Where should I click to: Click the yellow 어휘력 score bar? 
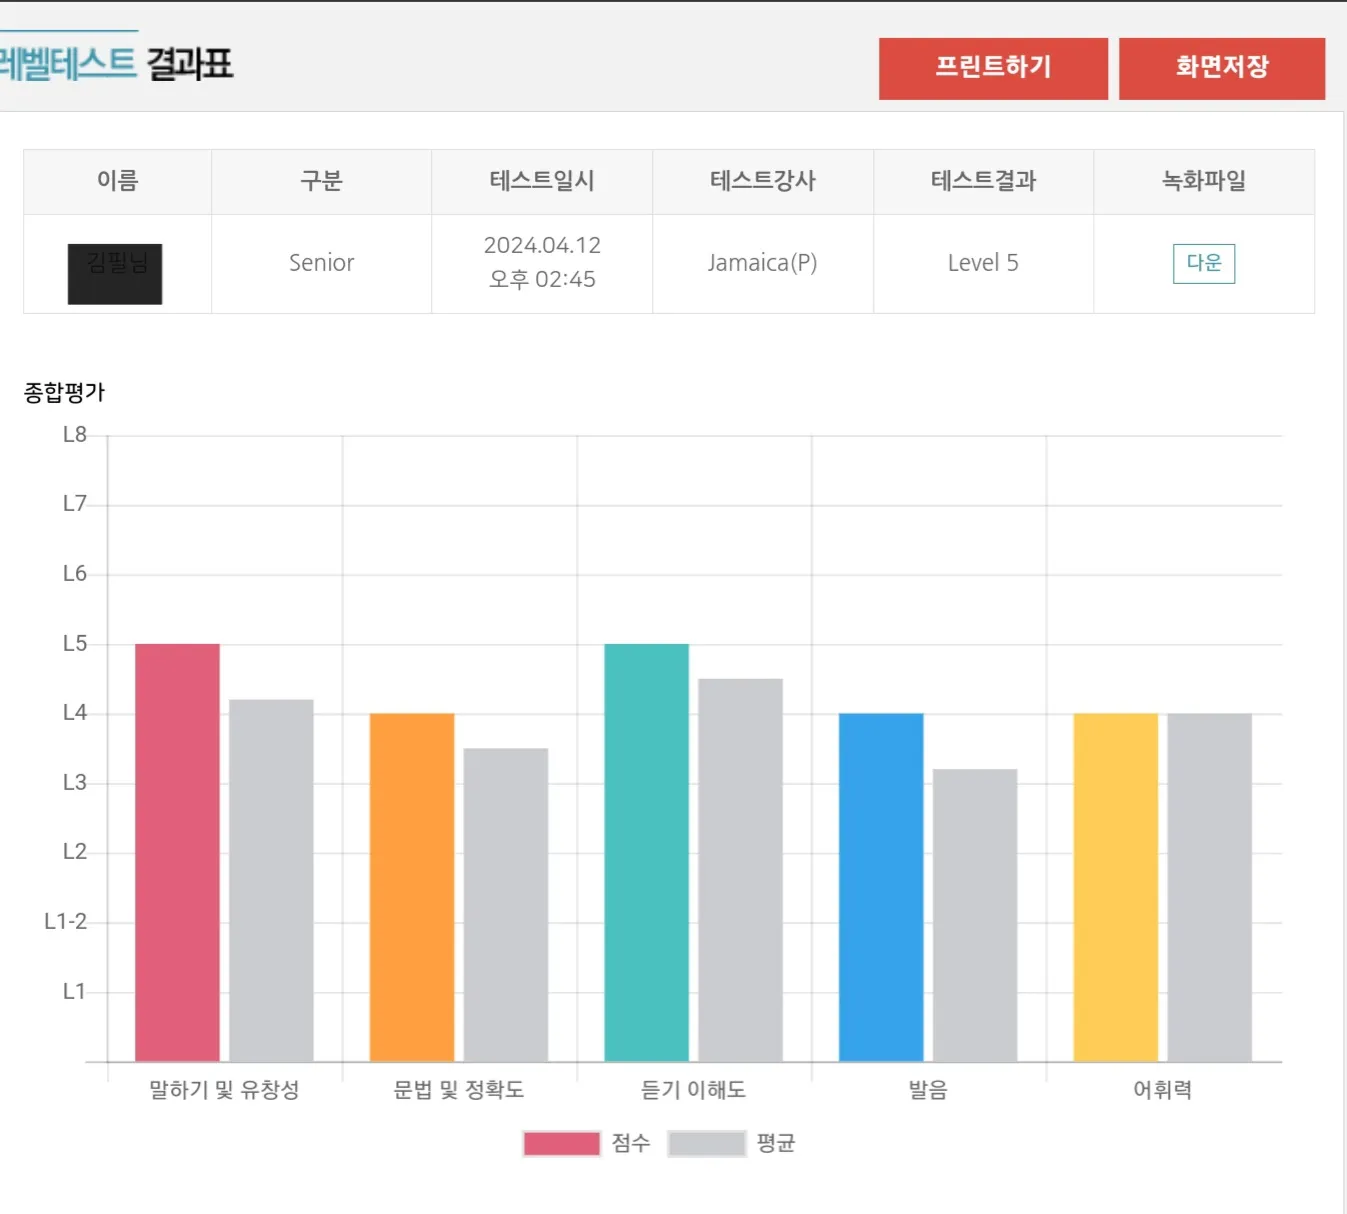point(1114,885)
